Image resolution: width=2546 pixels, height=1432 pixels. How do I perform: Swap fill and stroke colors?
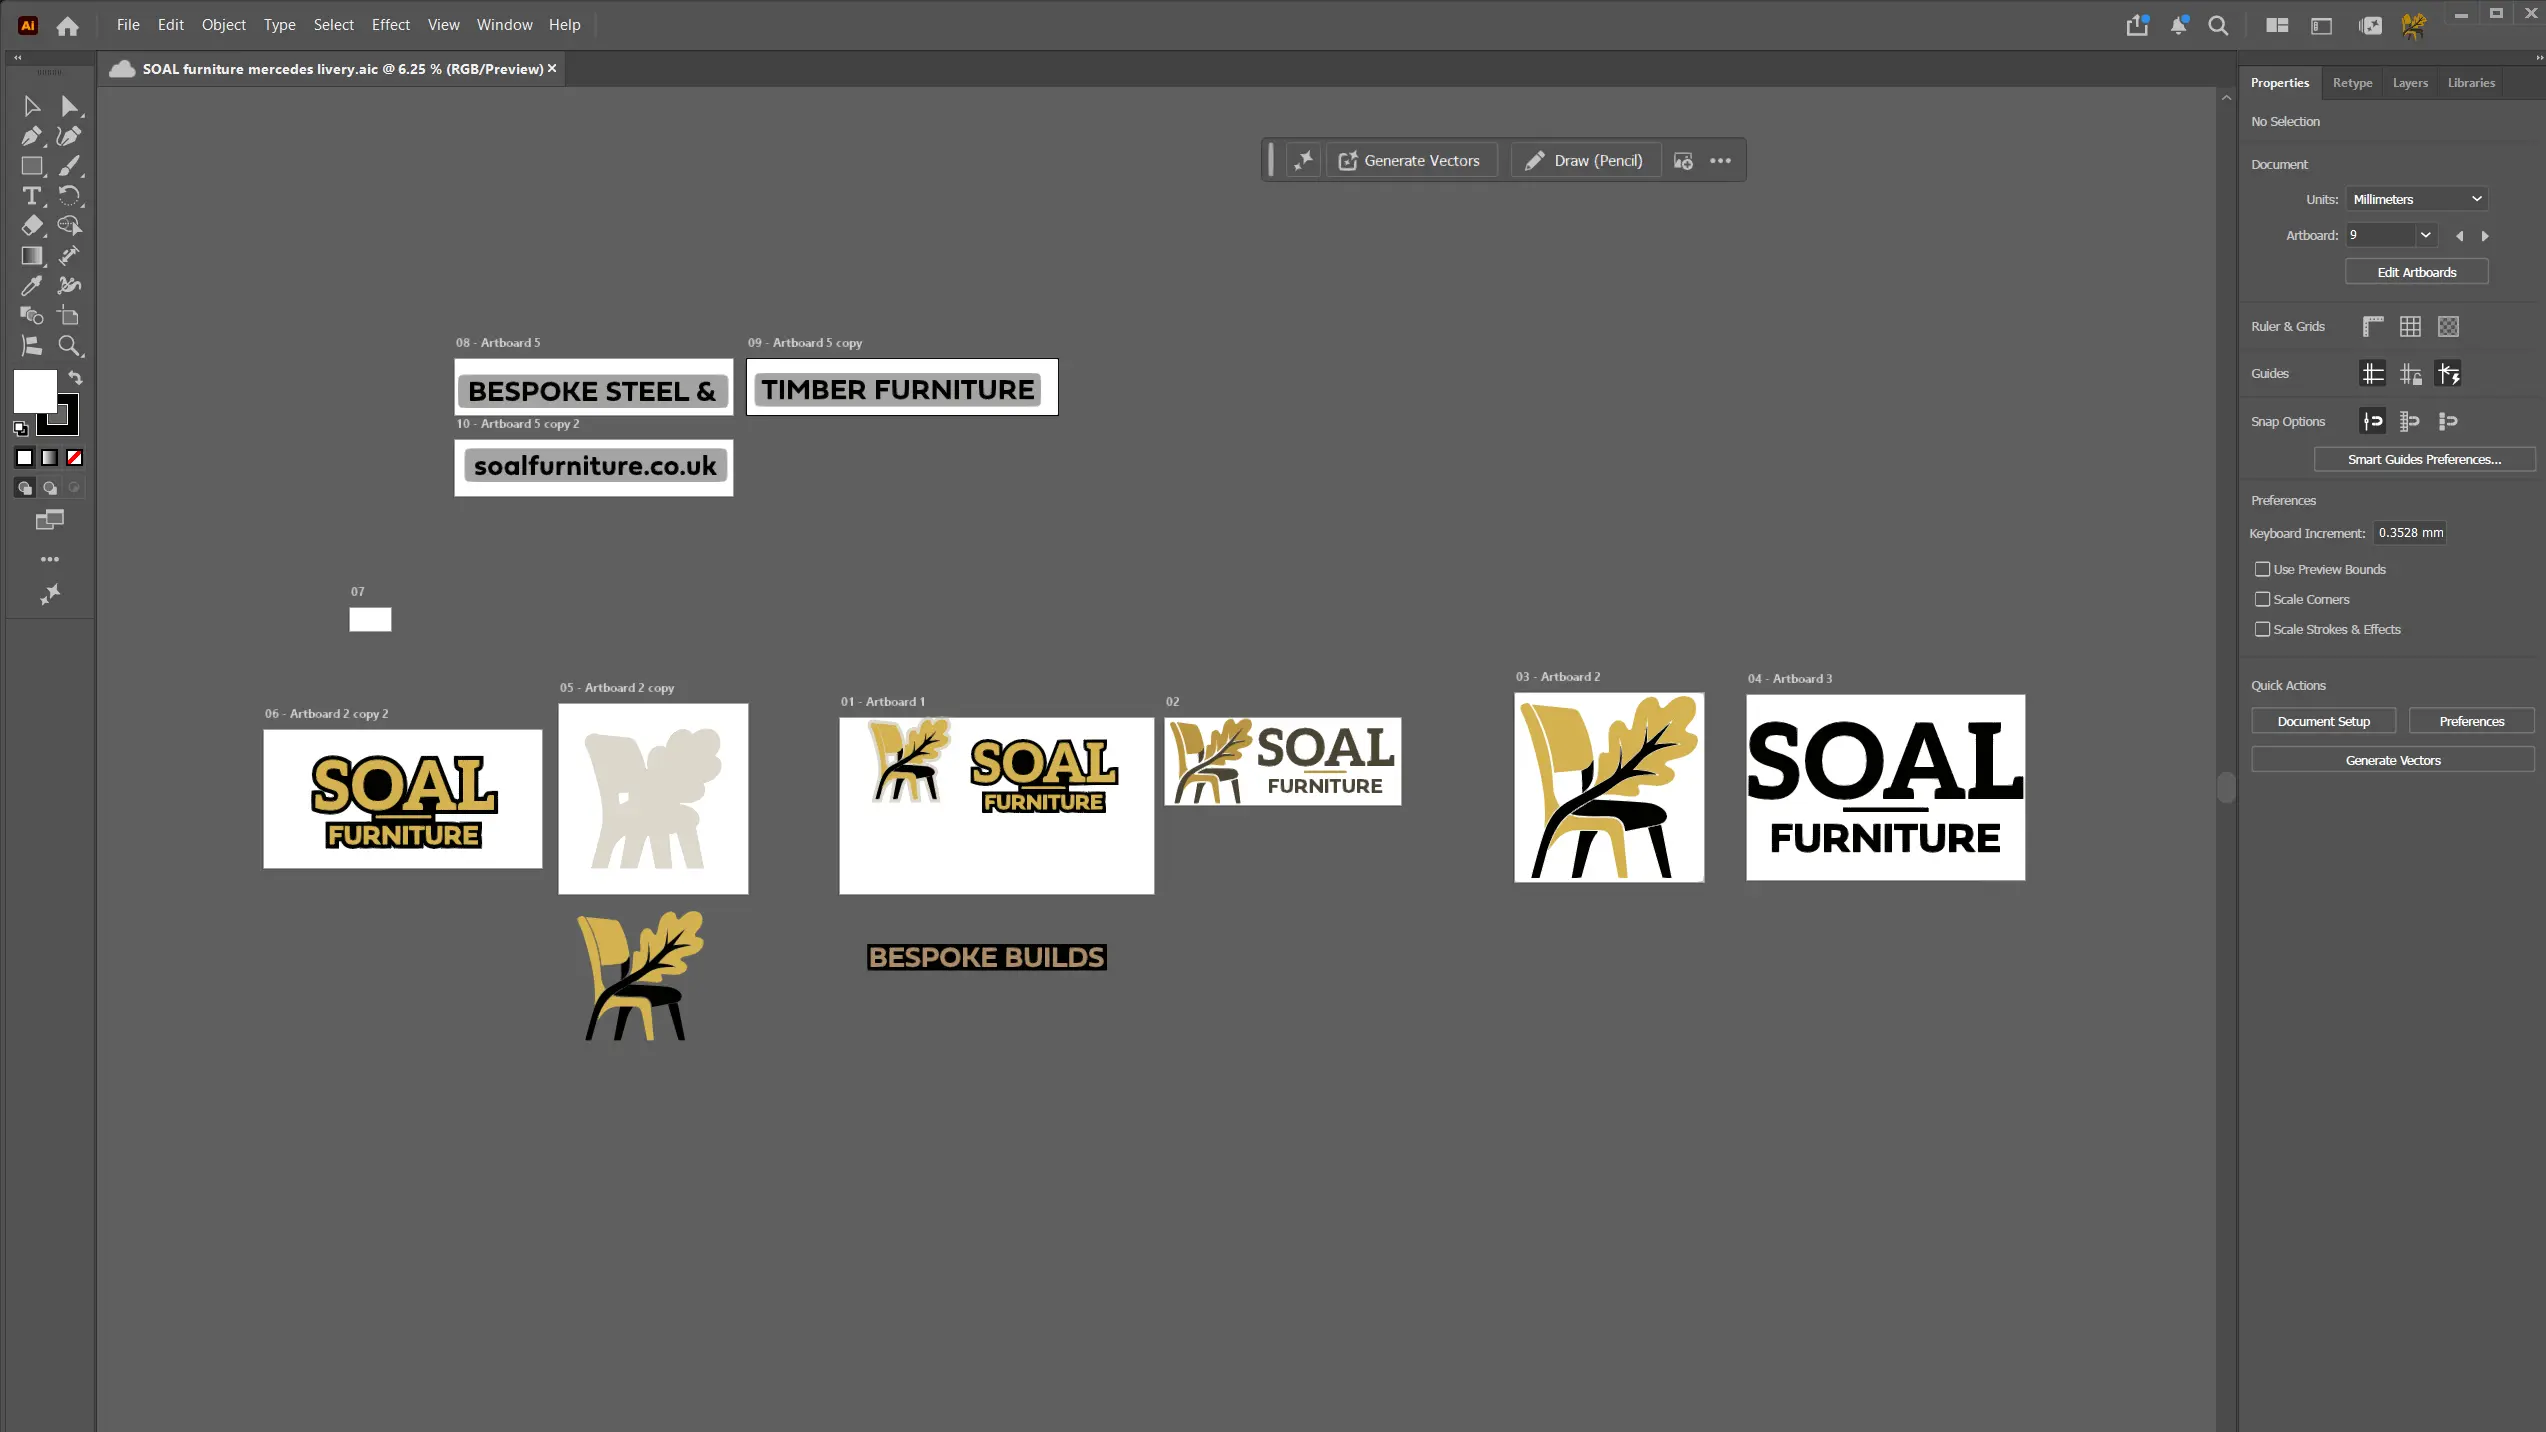(75, 378)
